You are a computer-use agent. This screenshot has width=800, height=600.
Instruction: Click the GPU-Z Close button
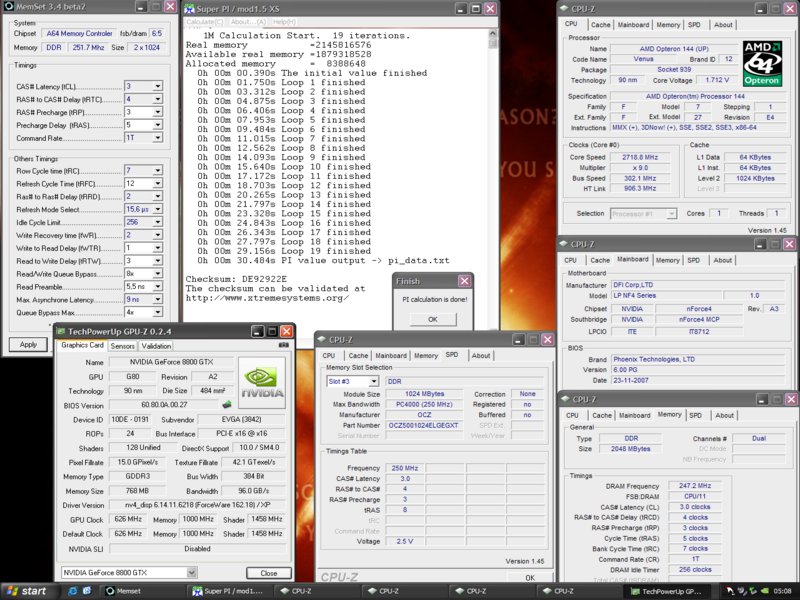point(269,573)
